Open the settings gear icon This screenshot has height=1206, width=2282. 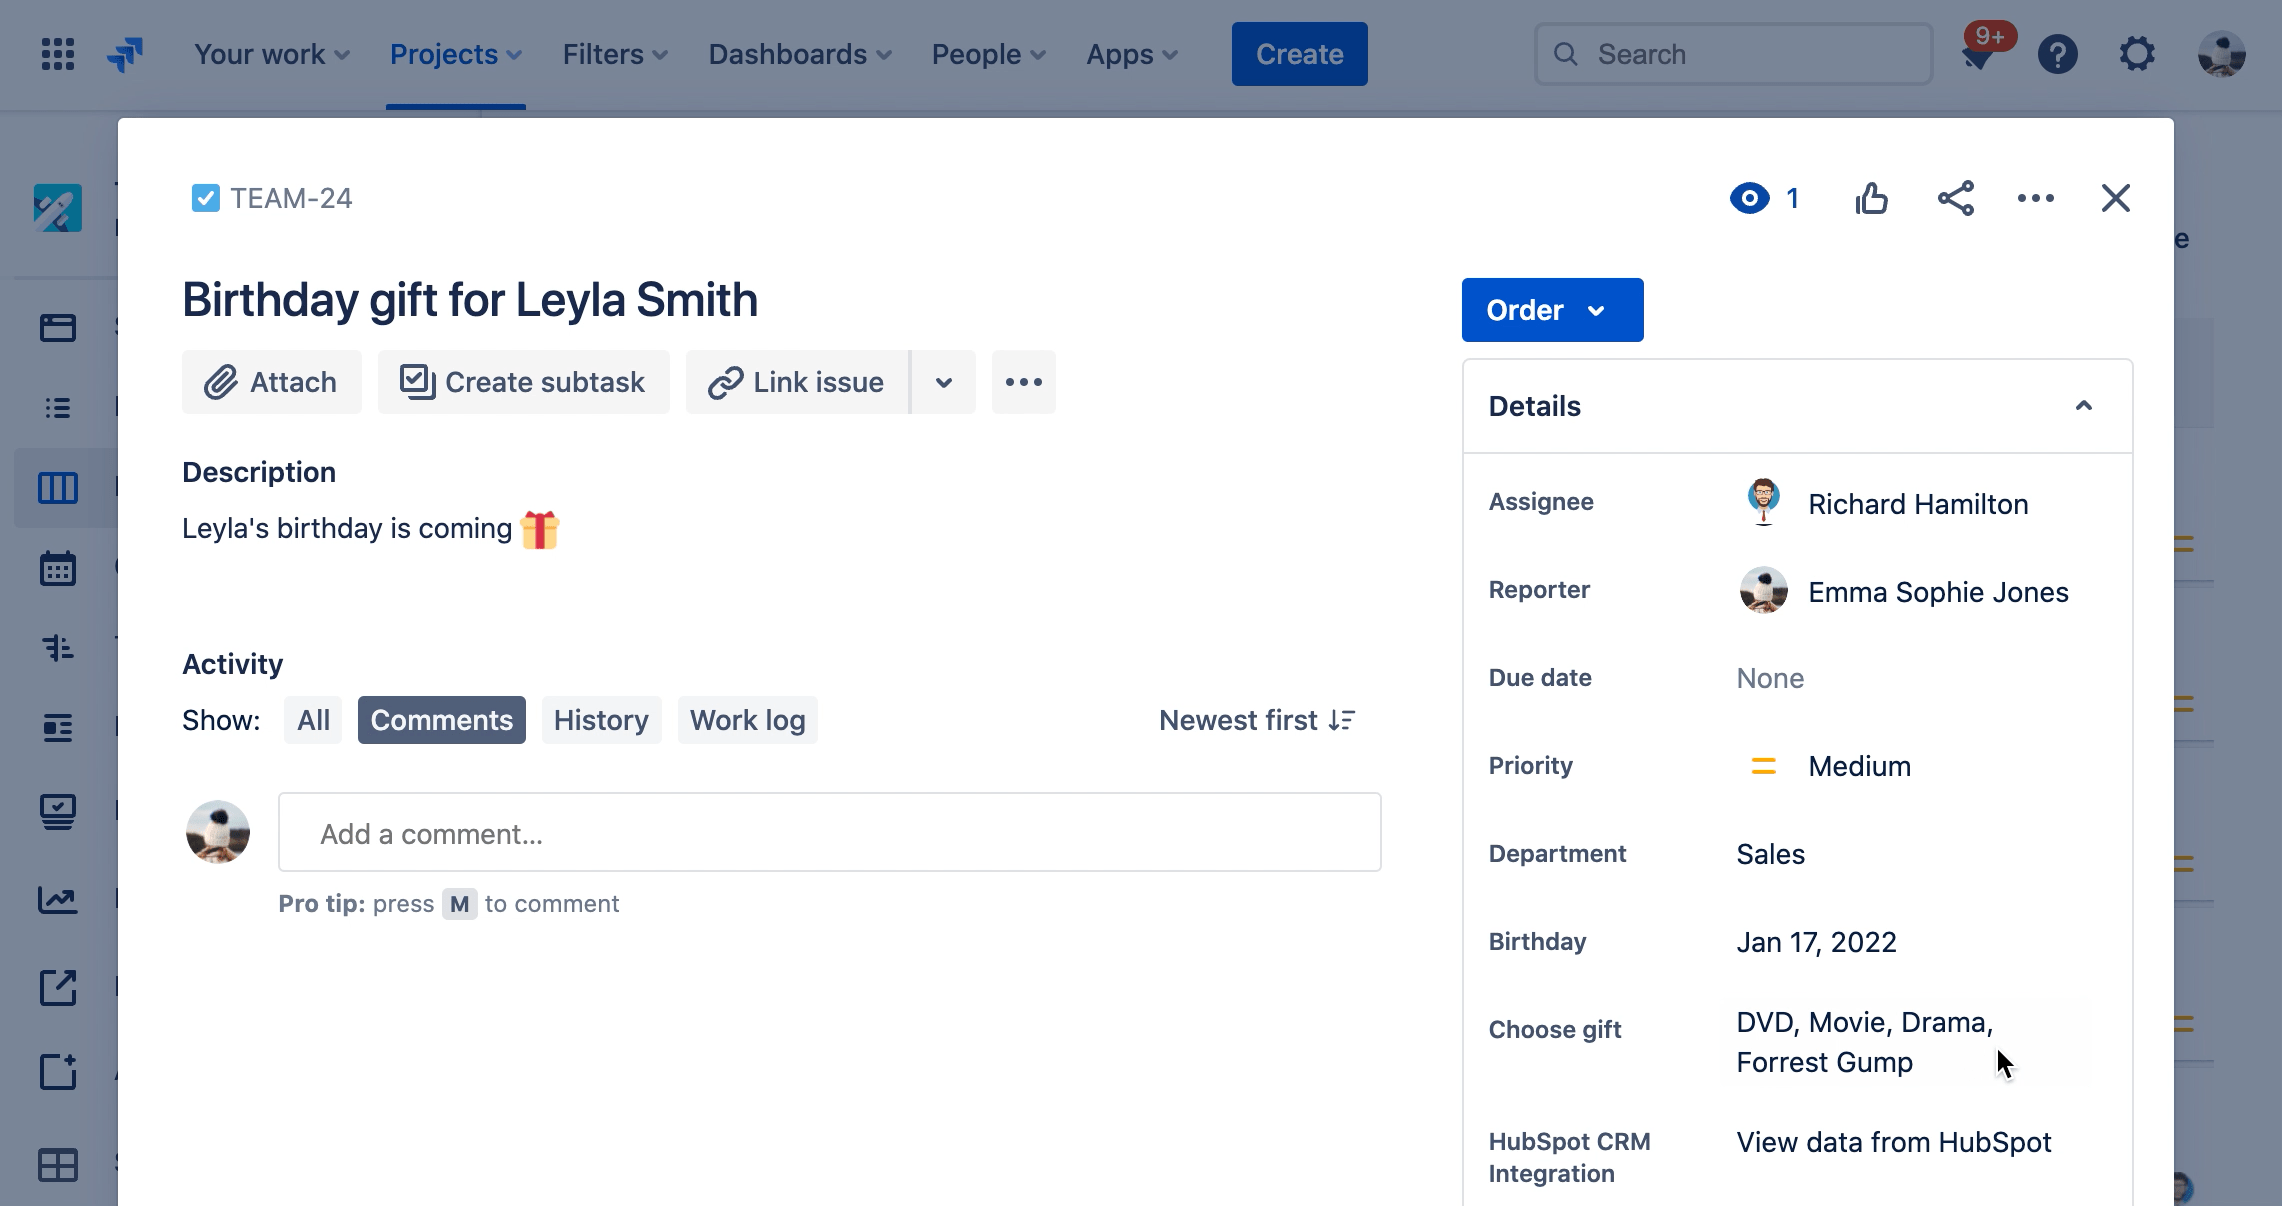point(2138,53)
